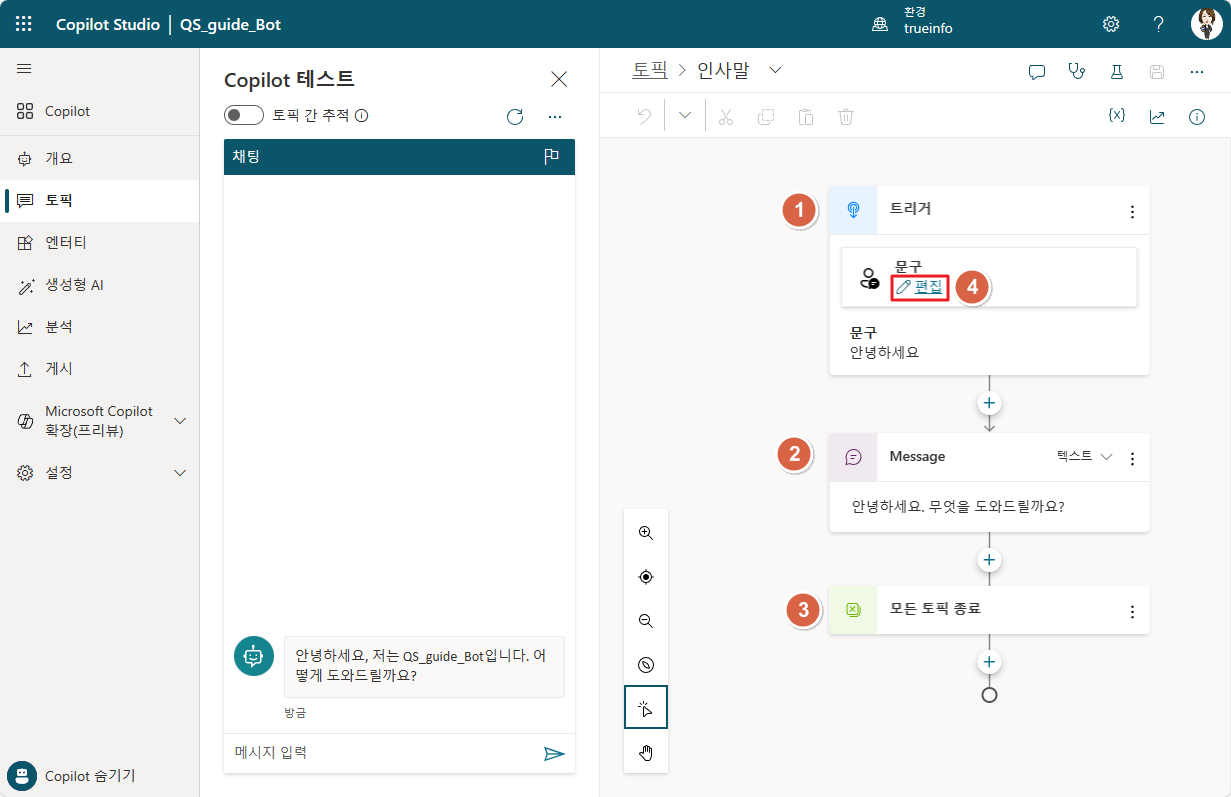1231x797 pixels.
Task: Open 모든 토픽 종료 node options menu
Action: (1132, 612)
